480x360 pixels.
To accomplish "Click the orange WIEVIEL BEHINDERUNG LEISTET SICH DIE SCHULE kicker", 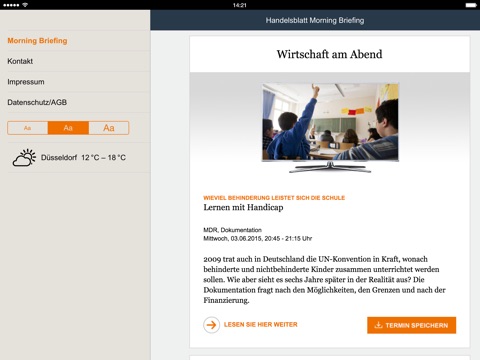I will pos(274,198).
